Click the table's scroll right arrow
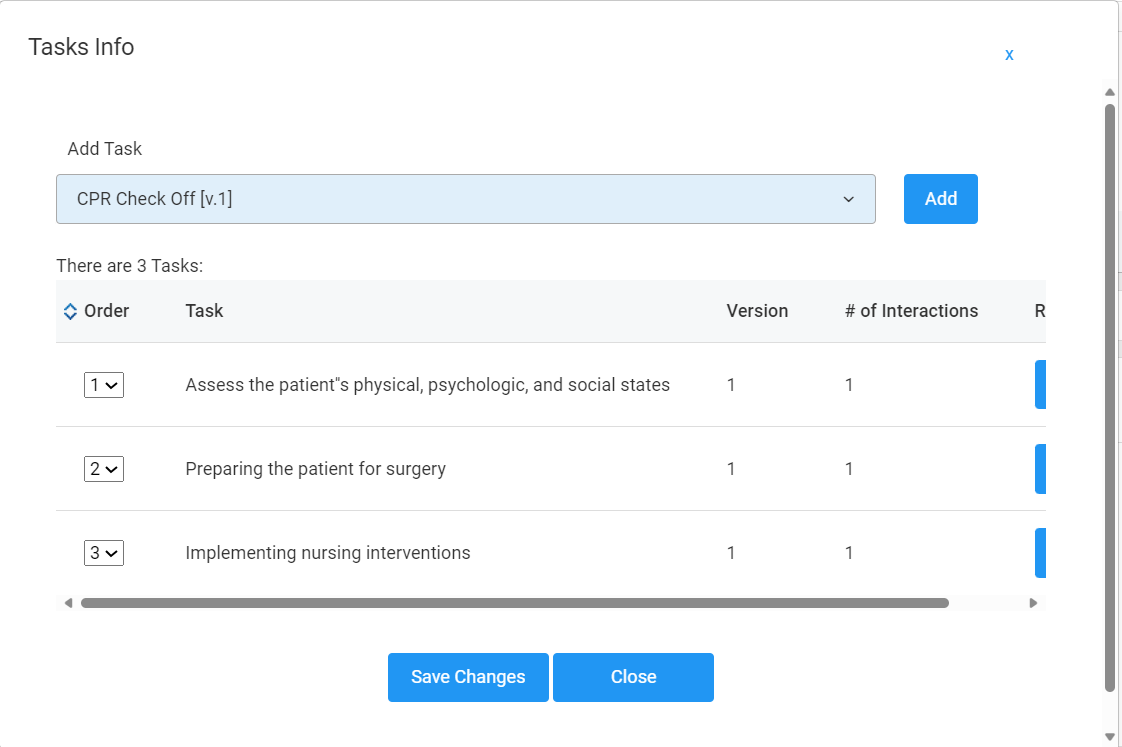 1033,603
